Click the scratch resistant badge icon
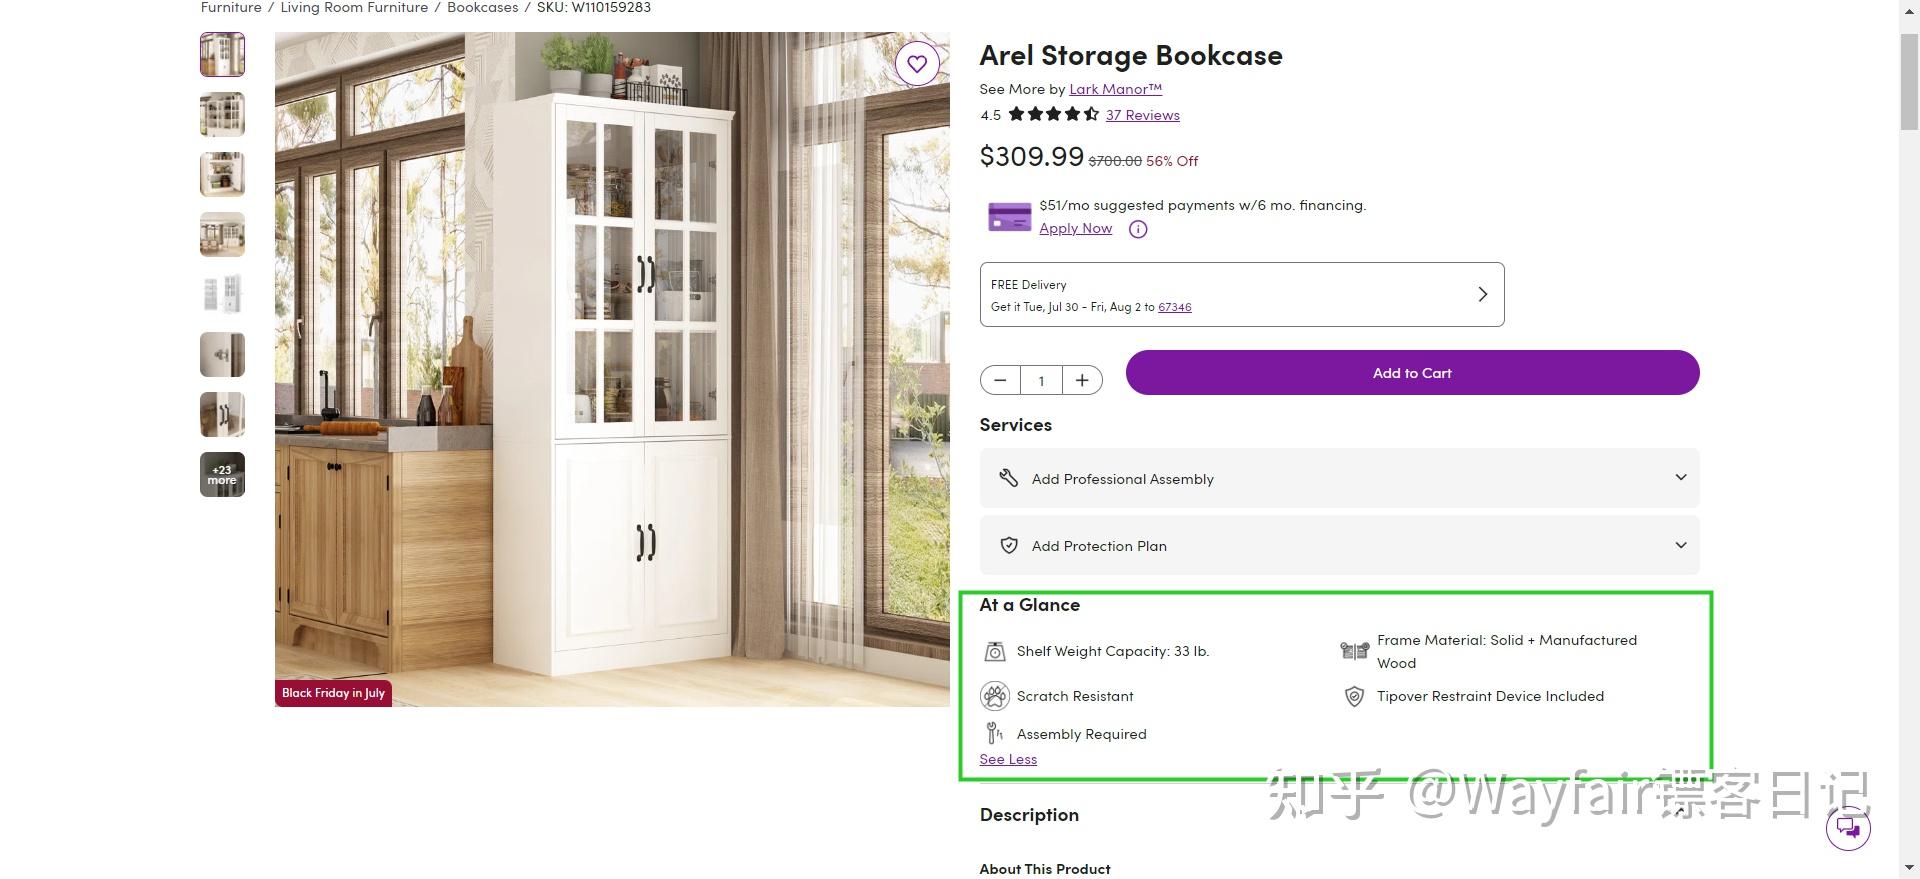The image size is (1920, 879). [x=995, y=695]
